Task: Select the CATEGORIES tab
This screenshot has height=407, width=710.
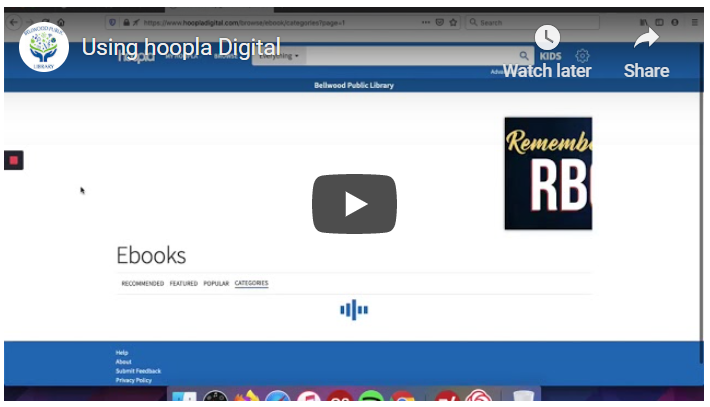Action: tap(251, 283)
